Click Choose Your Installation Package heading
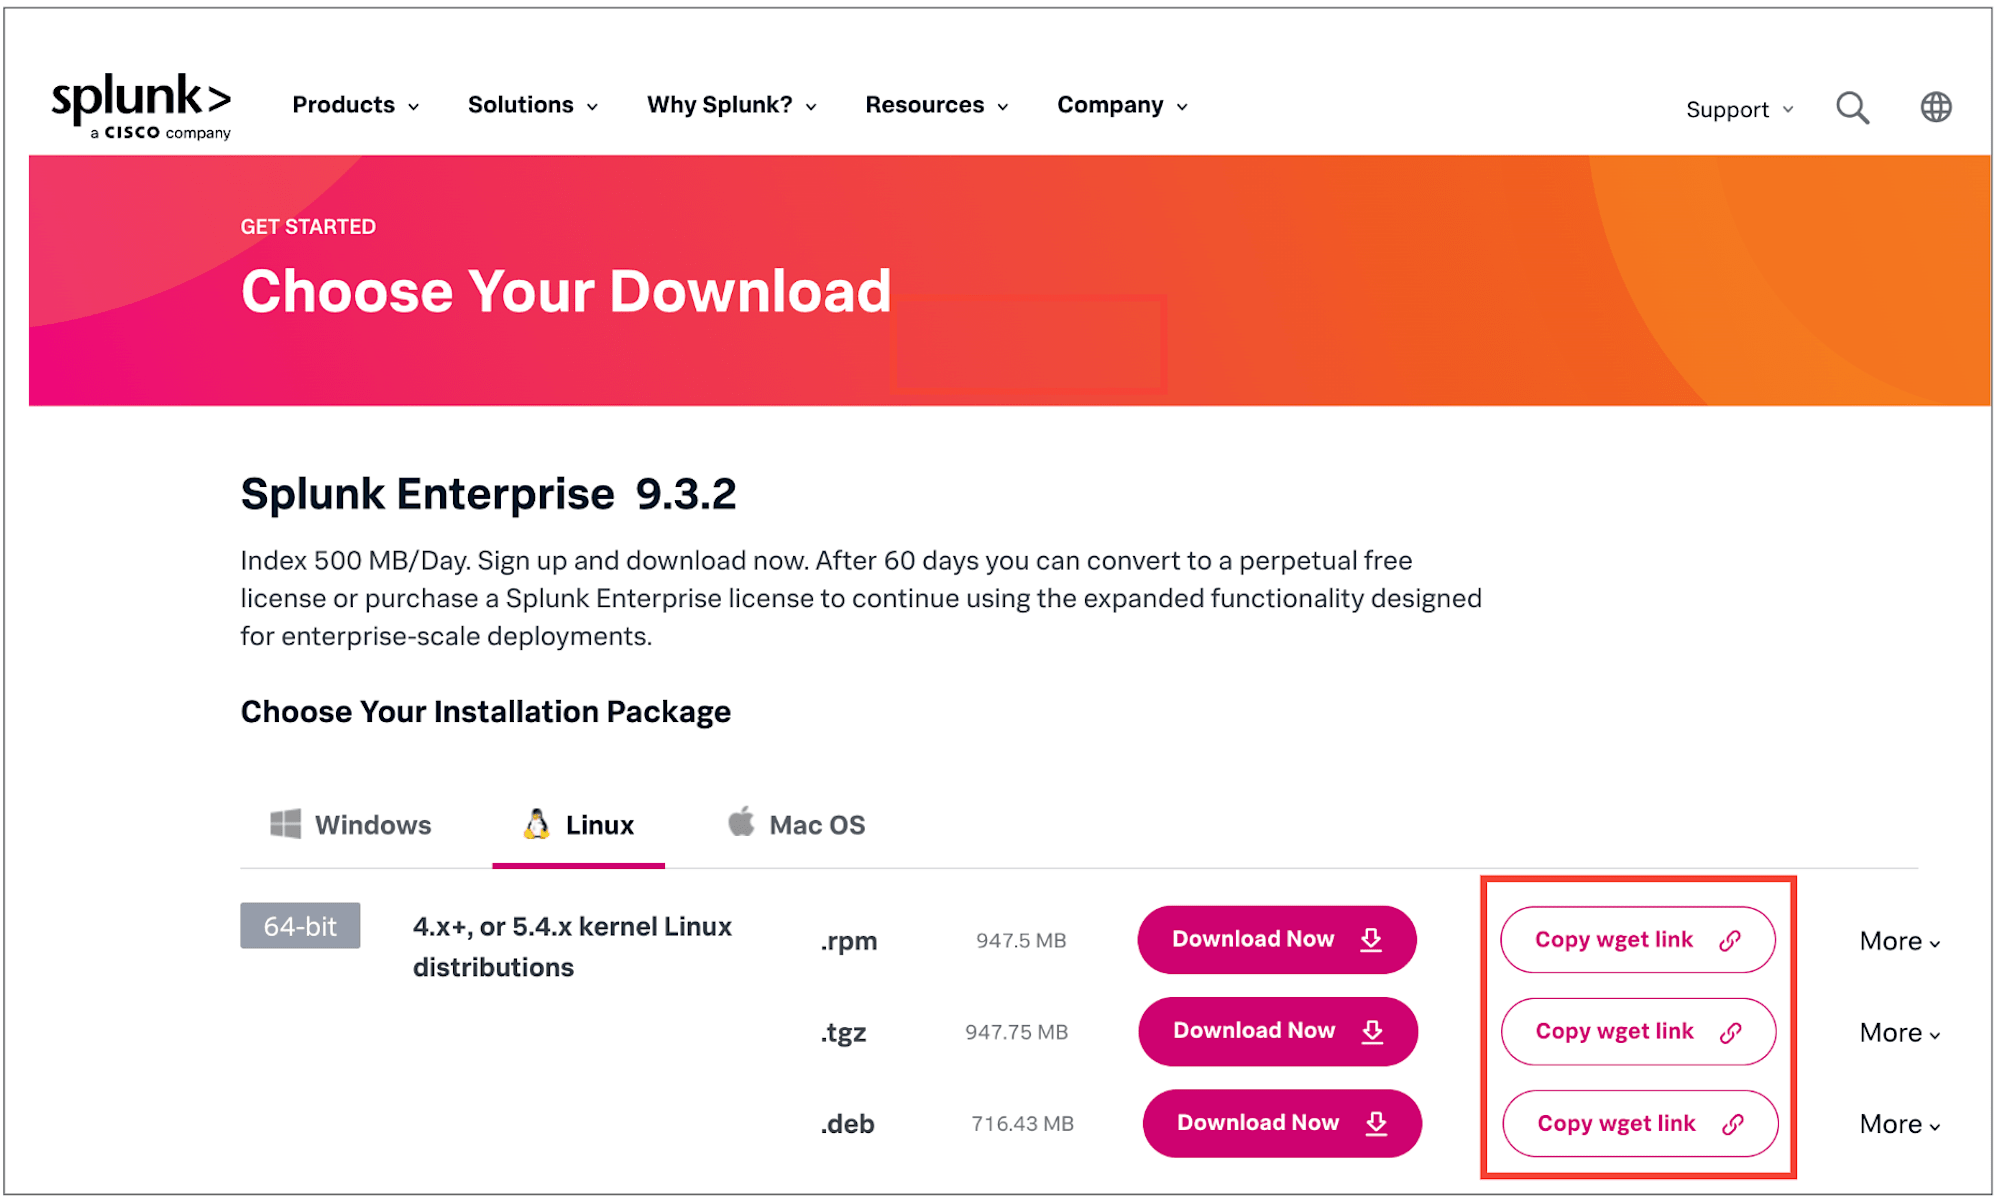This screenshot has width=2000, height=1204. [485, 712]
